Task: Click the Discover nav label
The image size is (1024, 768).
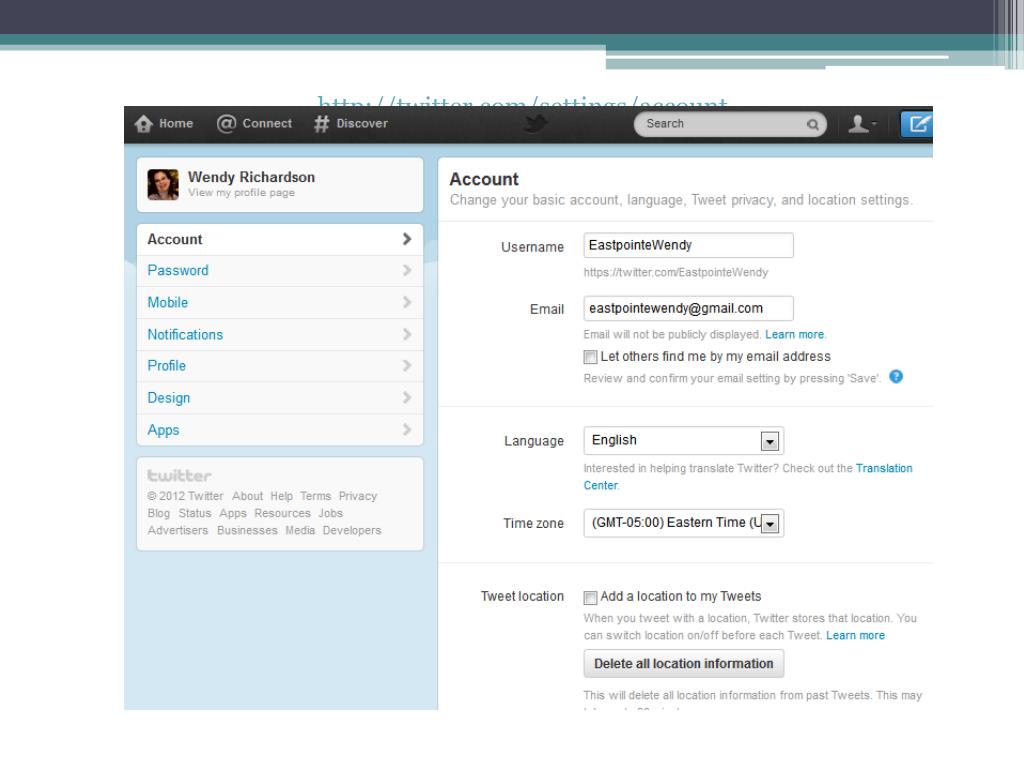Action: pyautogui.click(x=362, y=123)
